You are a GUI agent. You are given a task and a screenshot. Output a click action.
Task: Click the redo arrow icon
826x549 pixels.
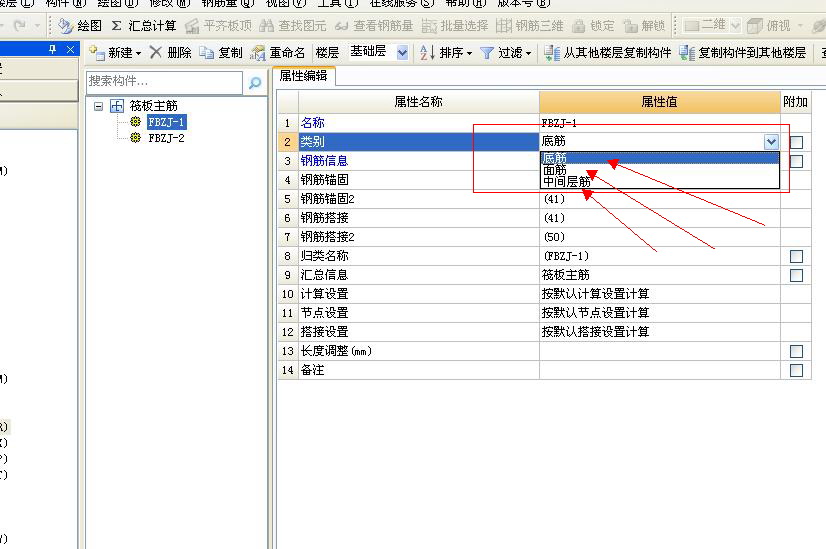click(x=19, y=25)
